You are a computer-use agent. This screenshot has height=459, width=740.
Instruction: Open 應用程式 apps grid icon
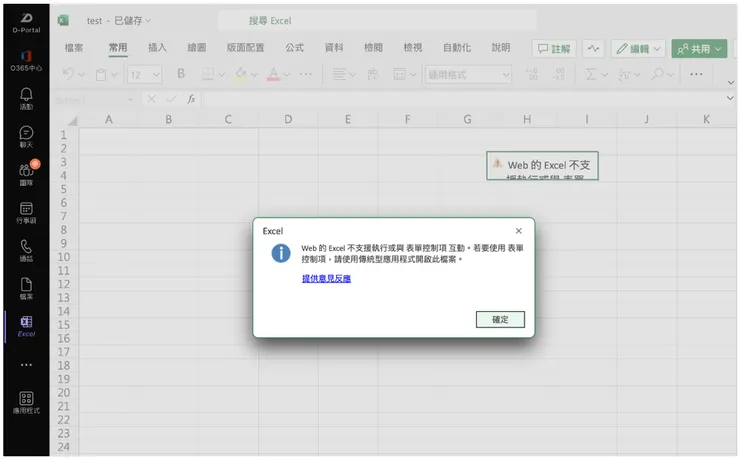26,402
